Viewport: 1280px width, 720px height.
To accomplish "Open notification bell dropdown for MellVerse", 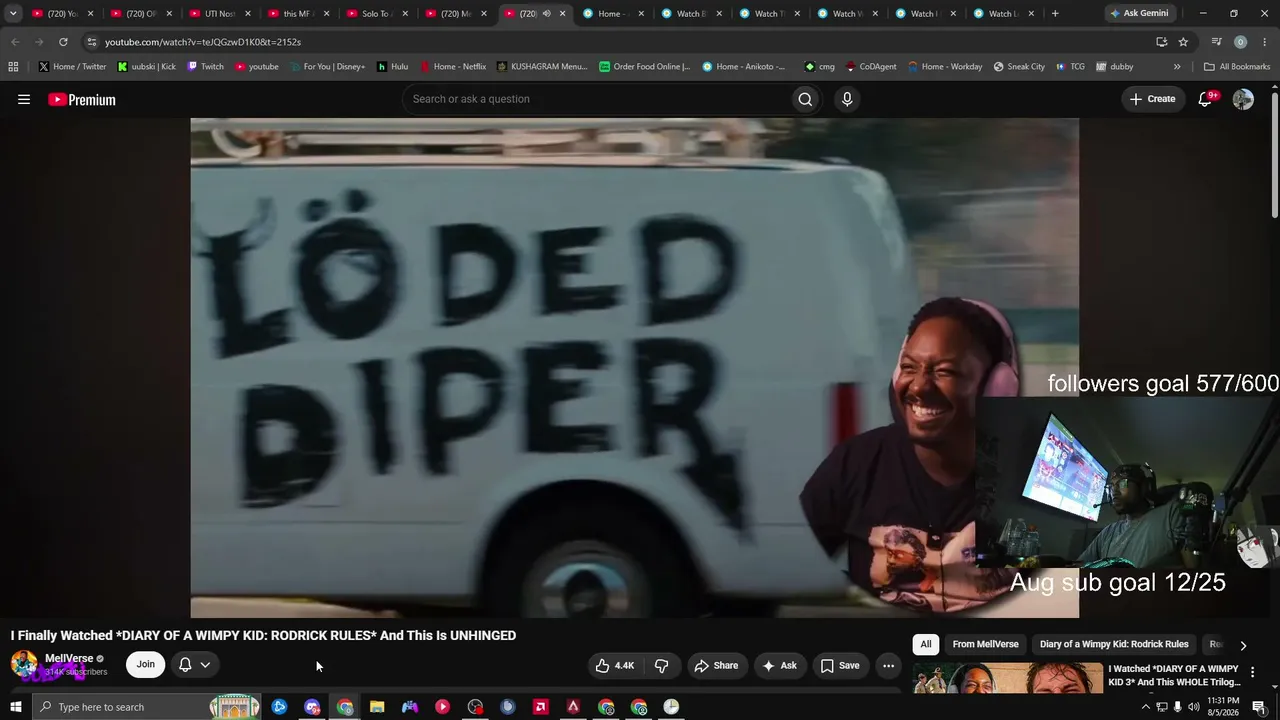I will click(x=195, y=664).
